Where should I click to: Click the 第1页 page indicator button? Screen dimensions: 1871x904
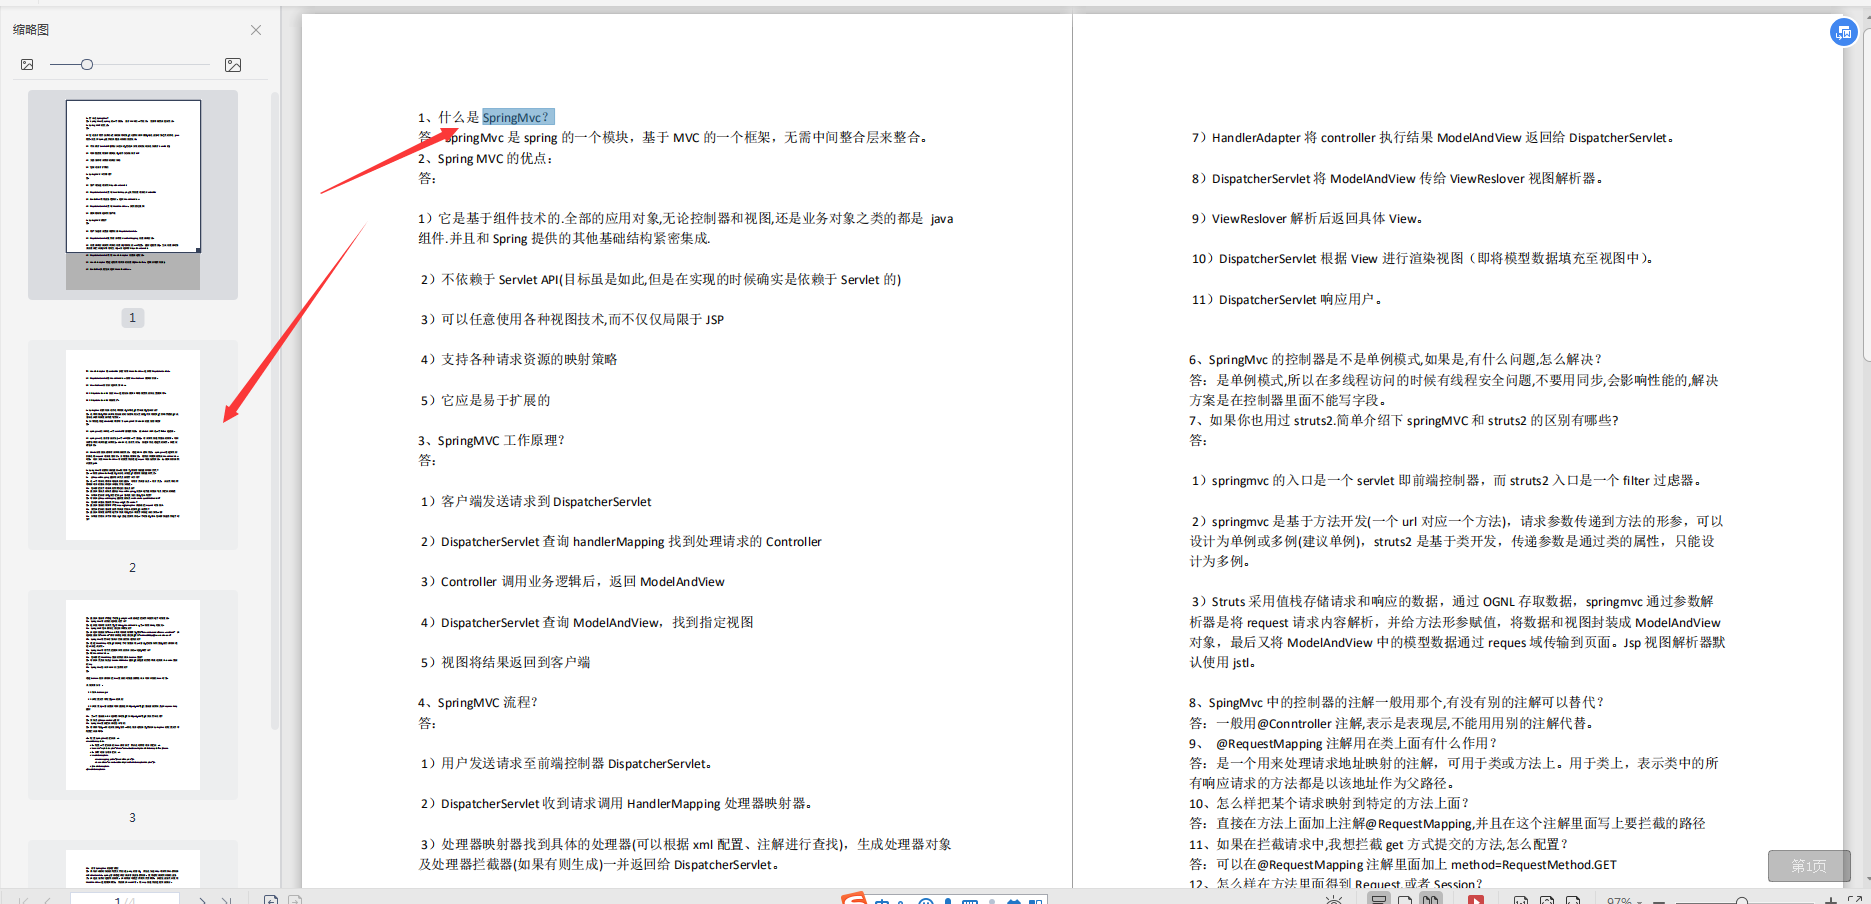tap(1808, 866)
